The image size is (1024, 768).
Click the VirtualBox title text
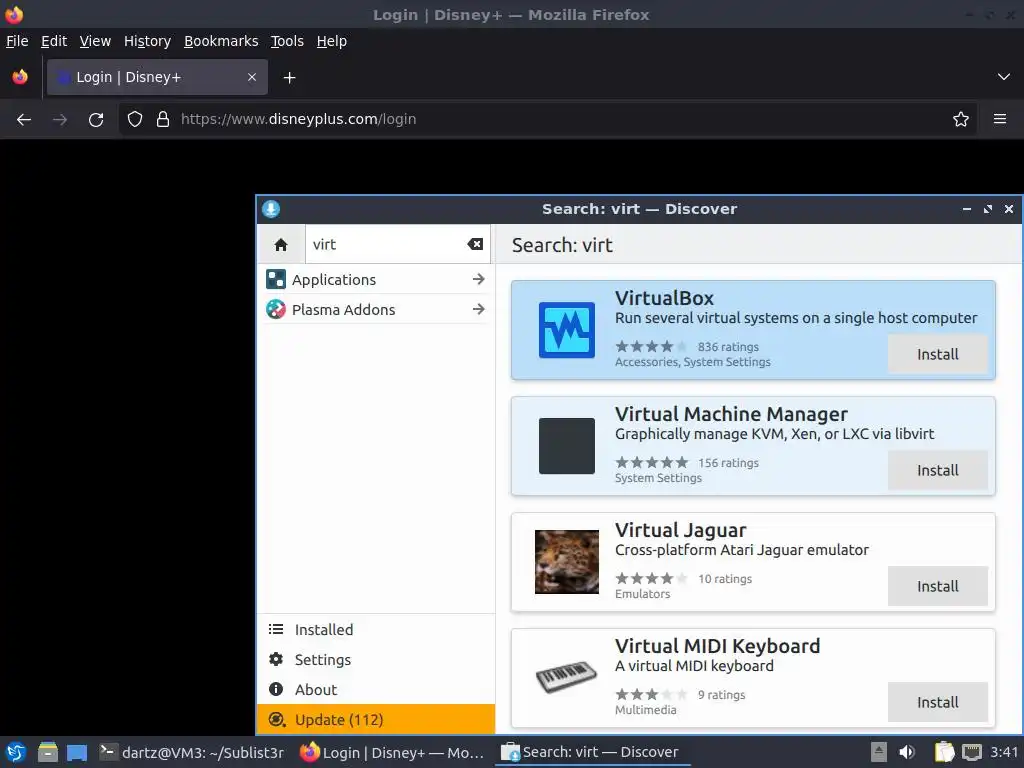664,298
